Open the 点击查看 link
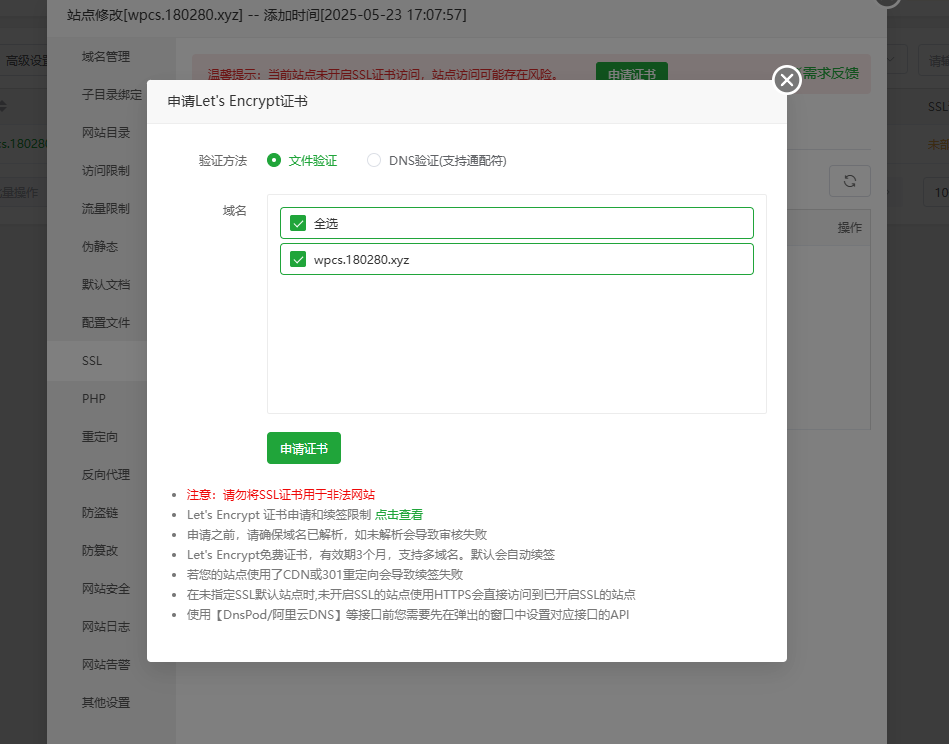 399,514
